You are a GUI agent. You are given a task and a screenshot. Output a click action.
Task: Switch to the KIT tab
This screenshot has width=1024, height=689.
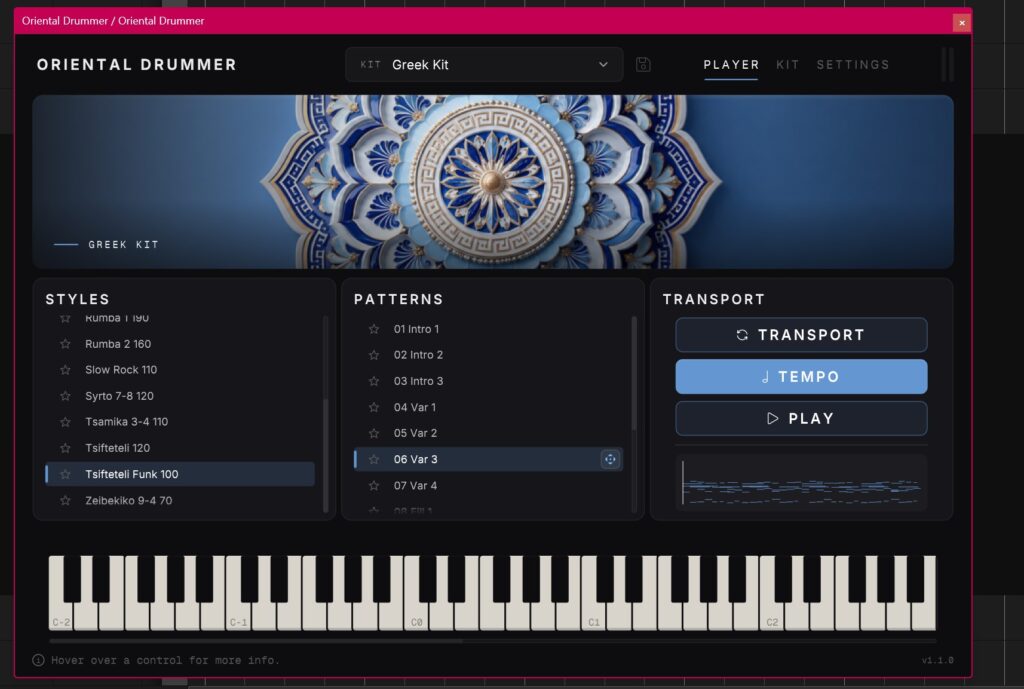click(787, 65)
